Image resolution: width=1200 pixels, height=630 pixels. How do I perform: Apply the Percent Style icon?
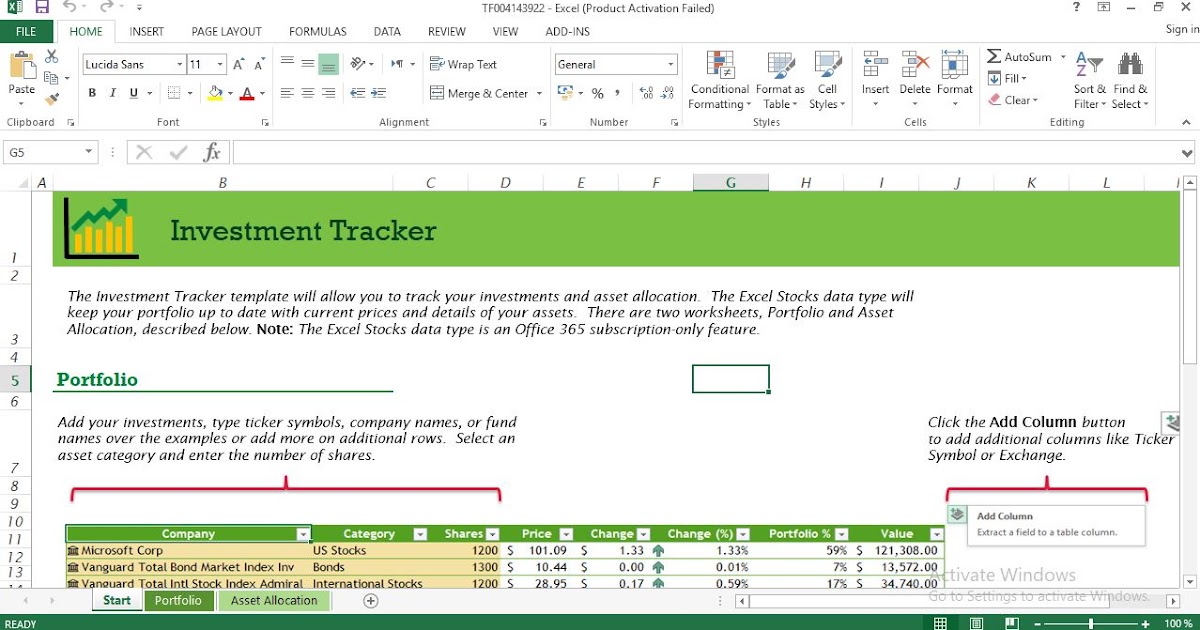tap(596, 93)
